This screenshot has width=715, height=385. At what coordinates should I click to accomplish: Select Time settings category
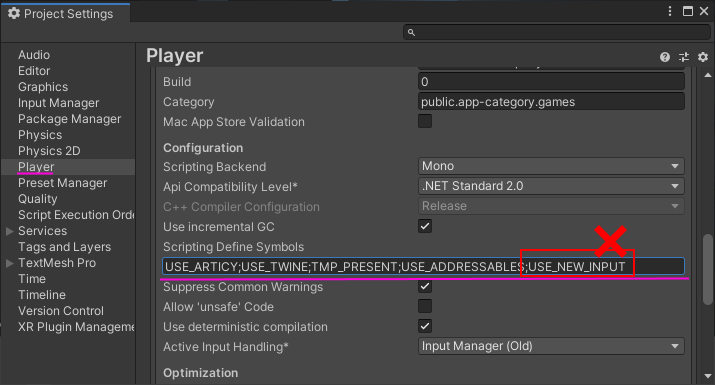[32, 279]
